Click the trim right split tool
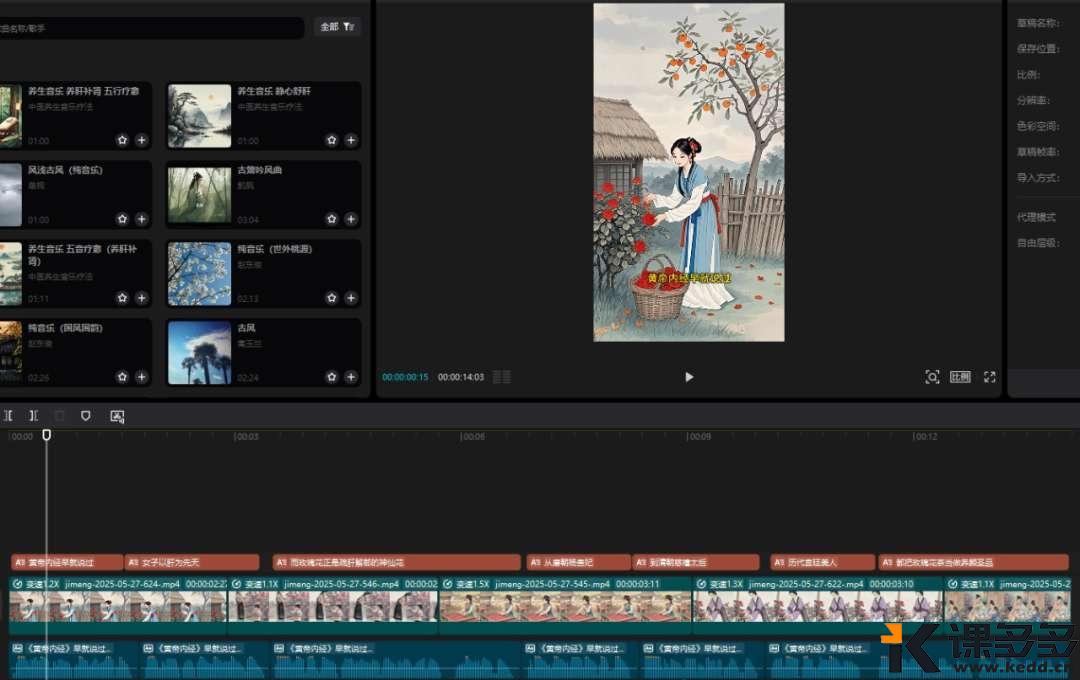The height and width of the screenshot is (680, 1080). coord(33,415)
